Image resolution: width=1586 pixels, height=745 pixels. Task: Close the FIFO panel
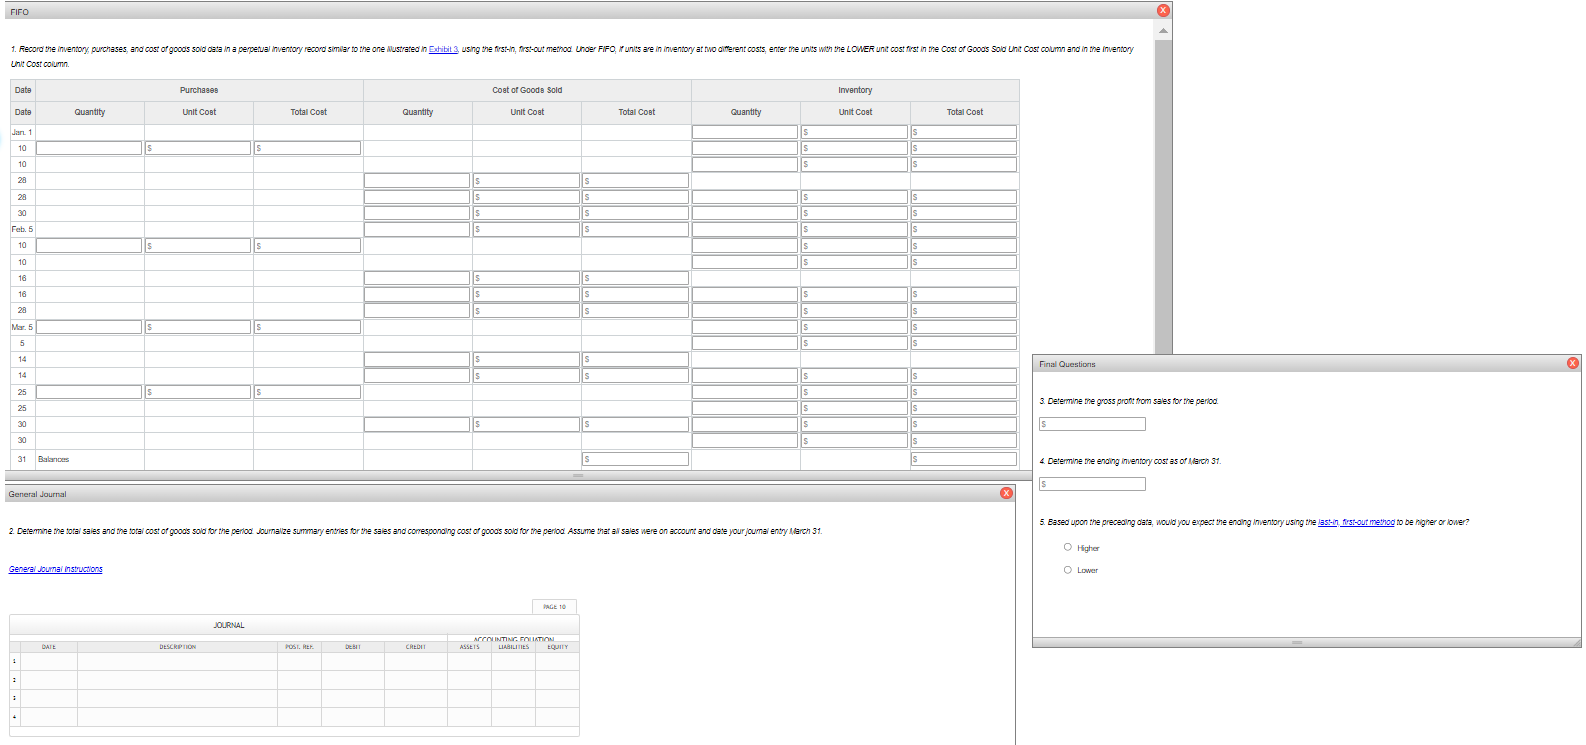(1163, 10)
